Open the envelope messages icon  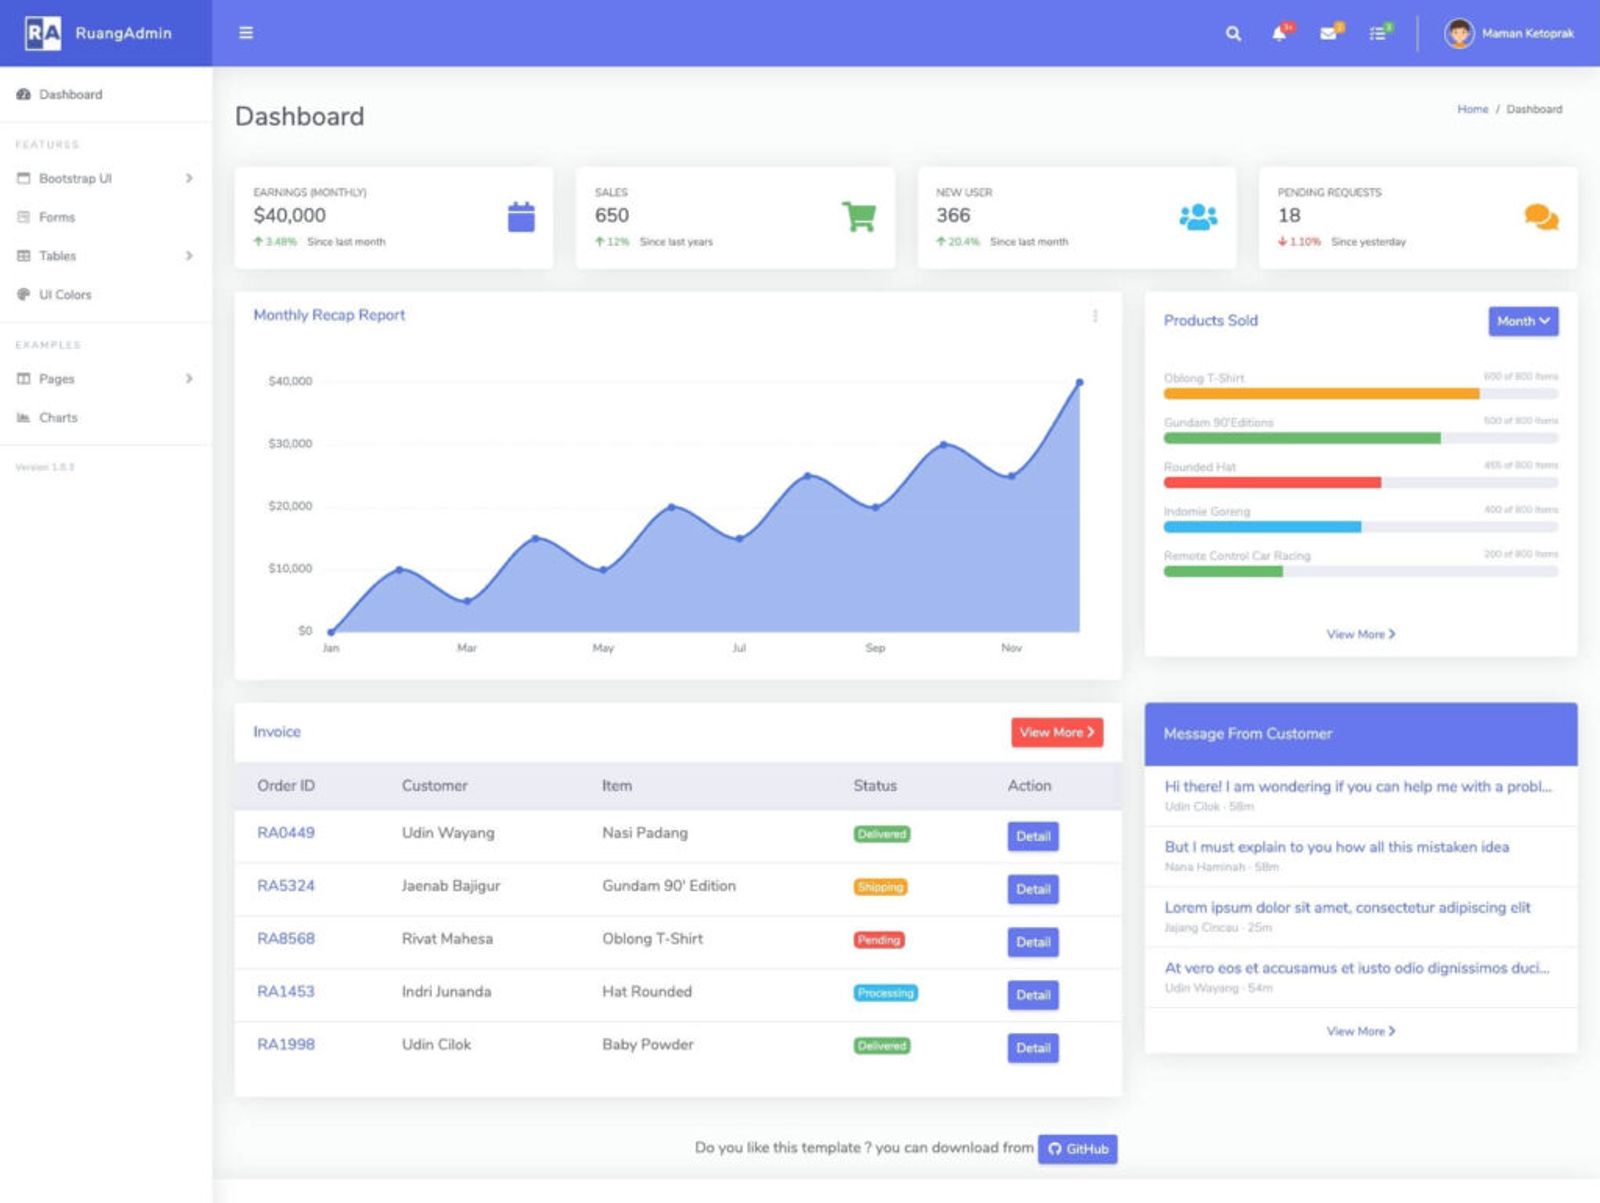coord(1329,33)
